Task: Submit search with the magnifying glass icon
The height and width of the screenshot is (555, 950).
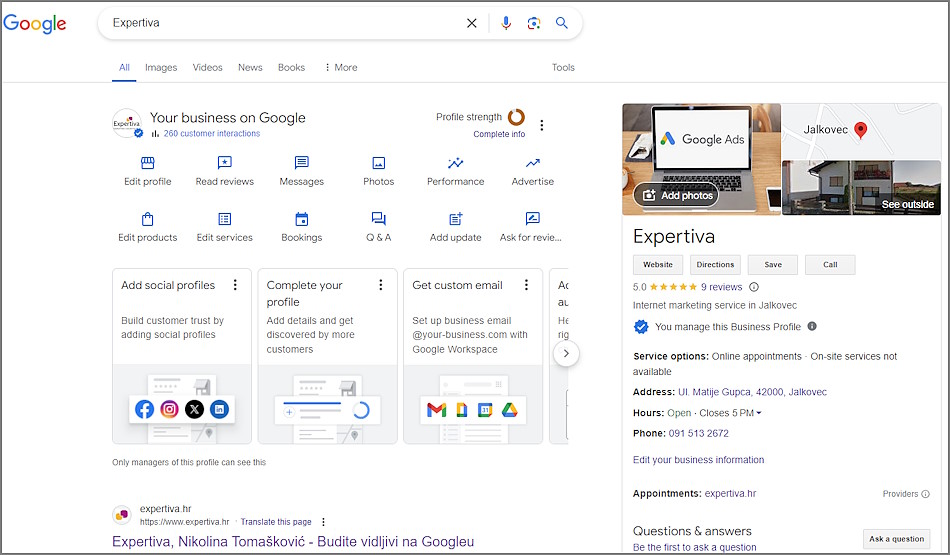Action: click(x=562, y=23)
